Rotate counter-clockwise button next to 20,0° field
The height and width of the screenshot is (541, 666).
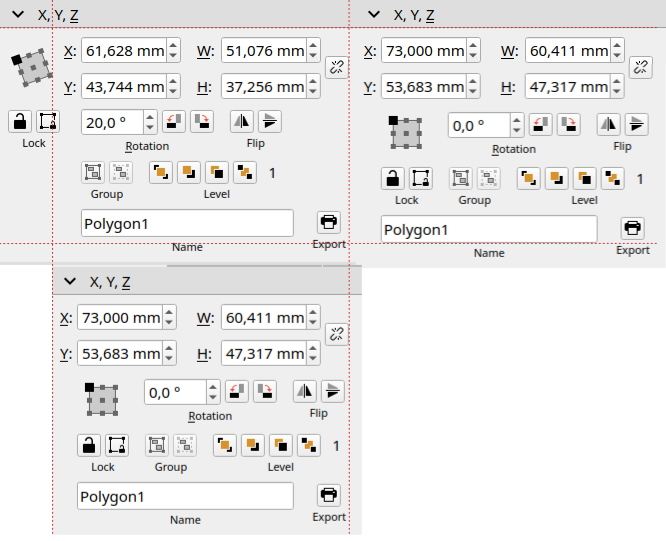tap(174, 122)
